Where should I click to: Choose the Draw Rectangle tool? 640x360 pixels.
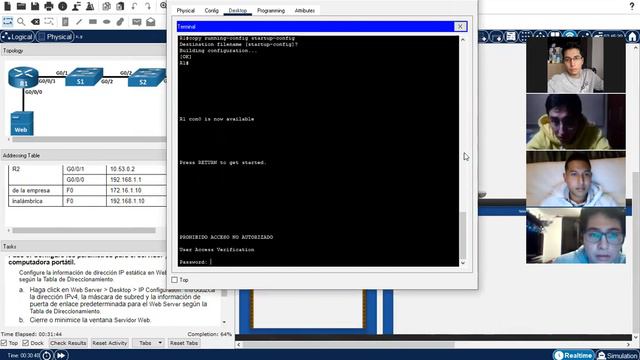coord(93,22)
